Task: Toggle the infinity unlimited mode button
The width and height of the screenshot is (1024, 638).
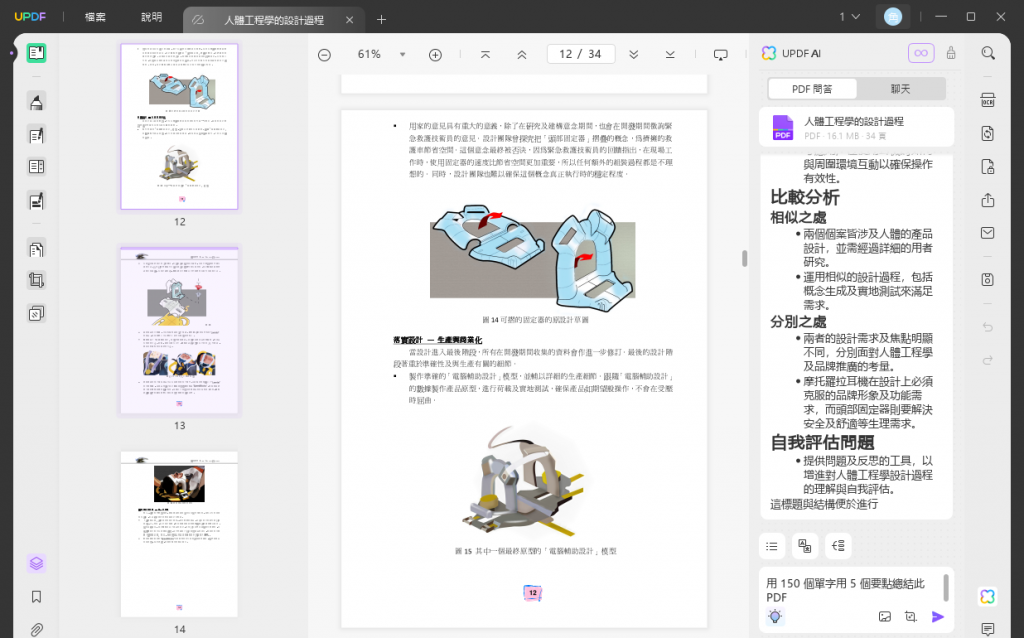Action: 921,53
